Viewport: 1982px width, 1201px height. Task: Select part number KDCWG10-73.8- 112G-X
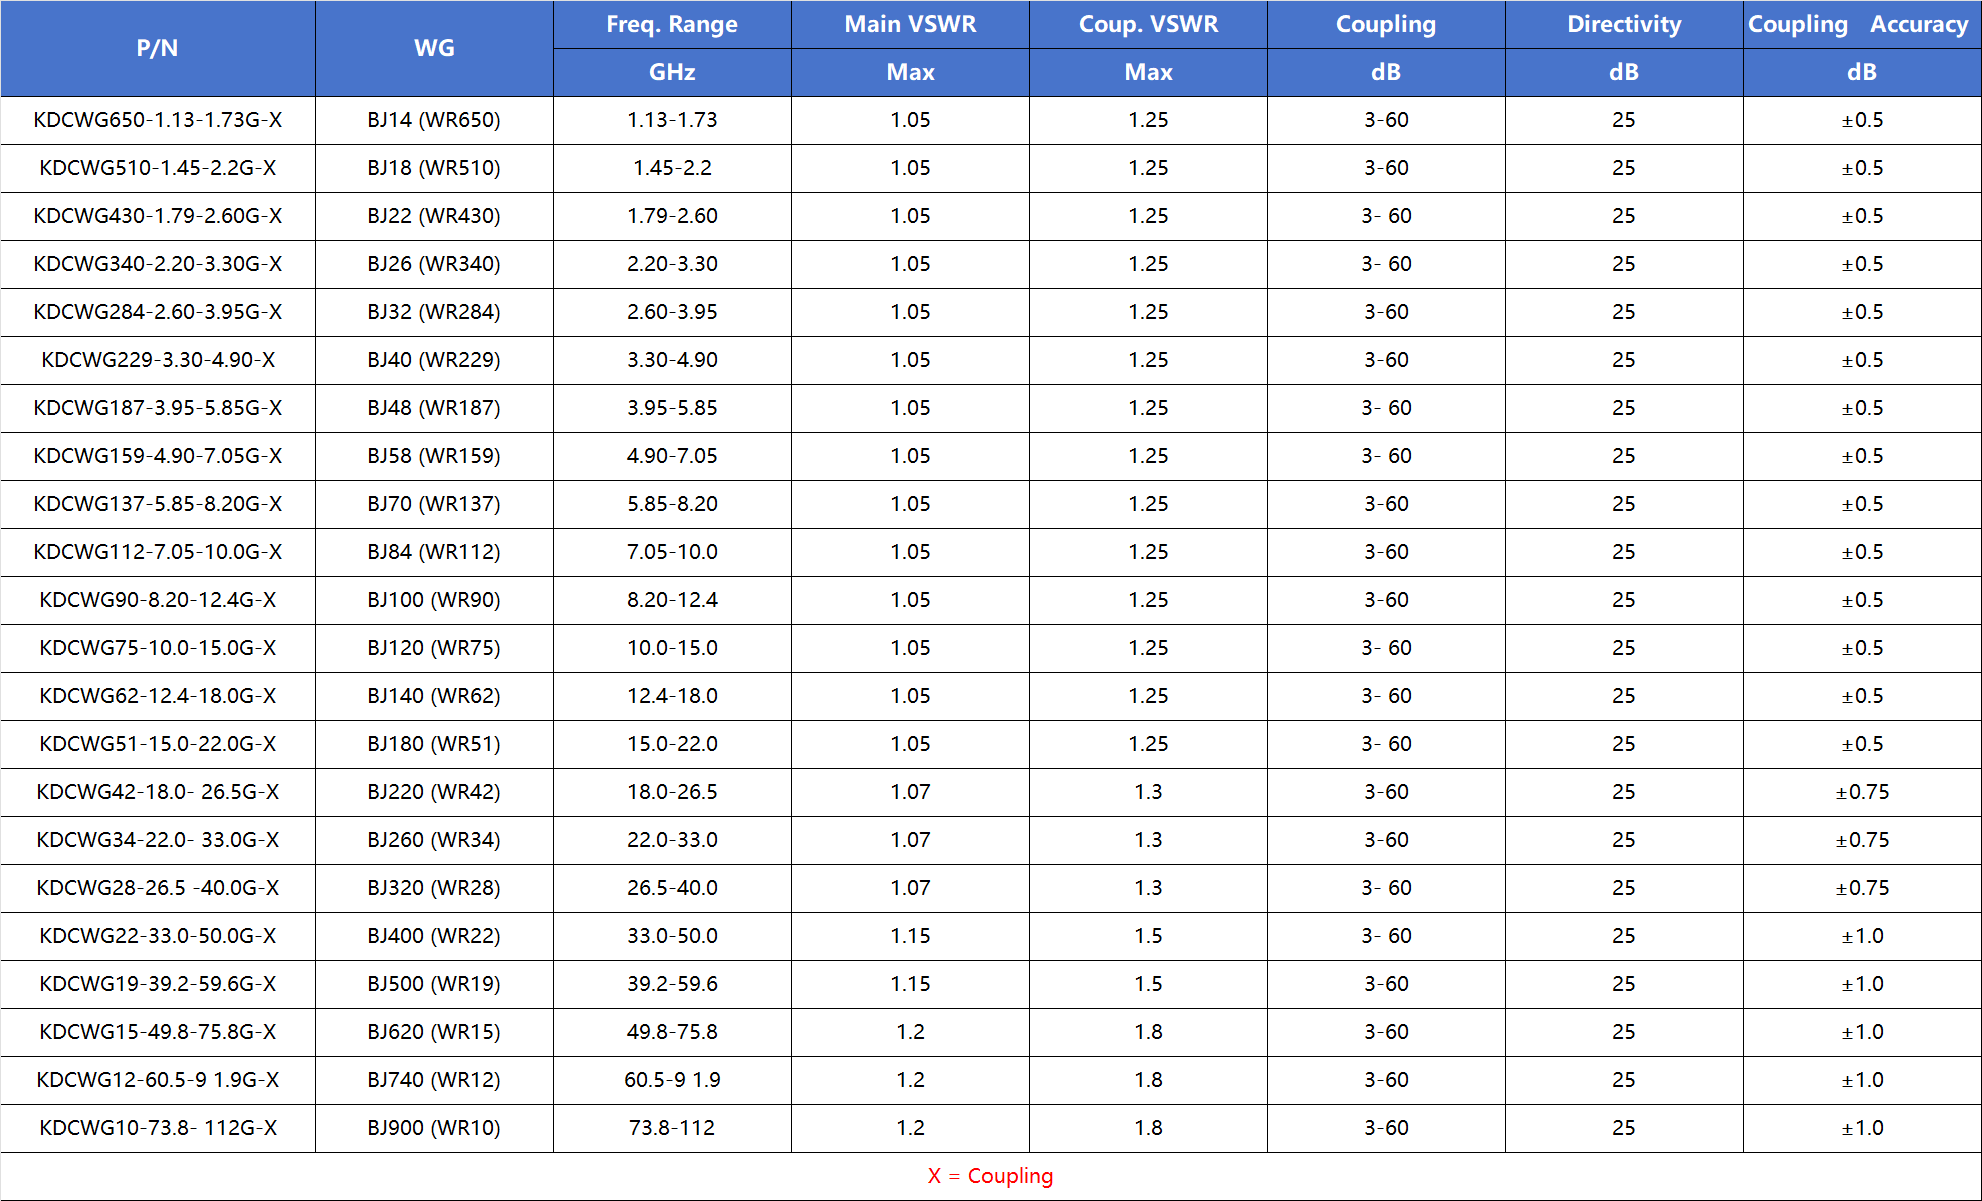tap(158, 1128)
